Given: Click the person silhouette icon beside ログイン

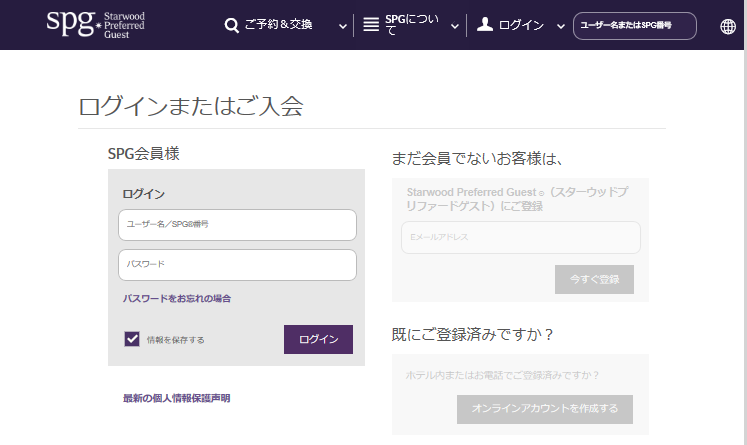Looking at the screenshot, I should coord(485,24).
